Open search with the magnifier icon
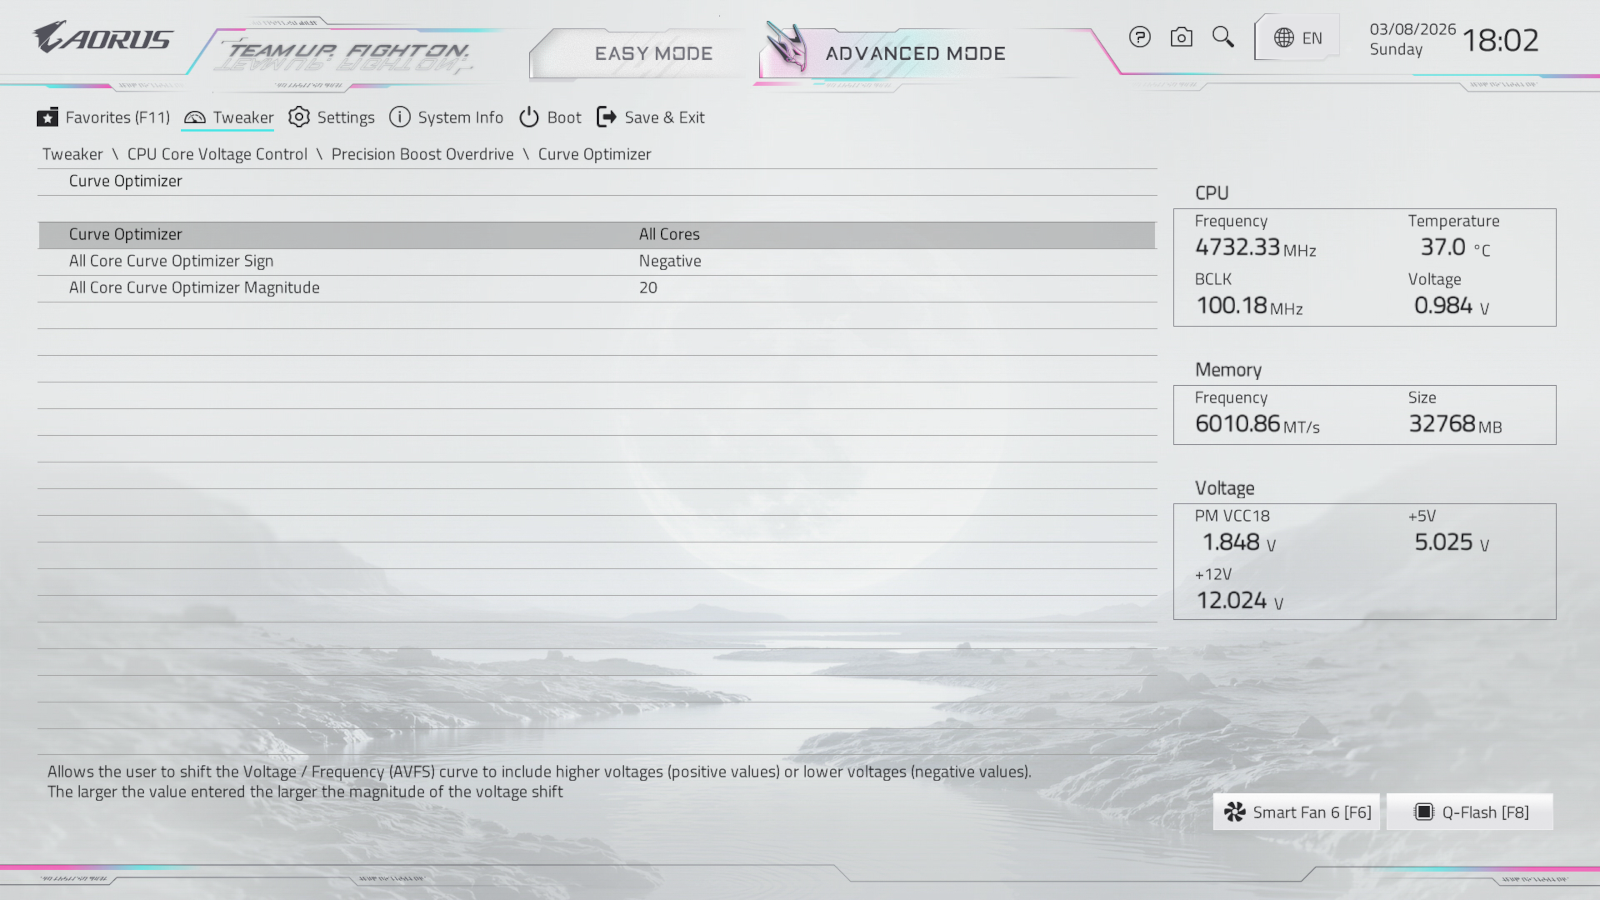 (x=1223, y=37)
